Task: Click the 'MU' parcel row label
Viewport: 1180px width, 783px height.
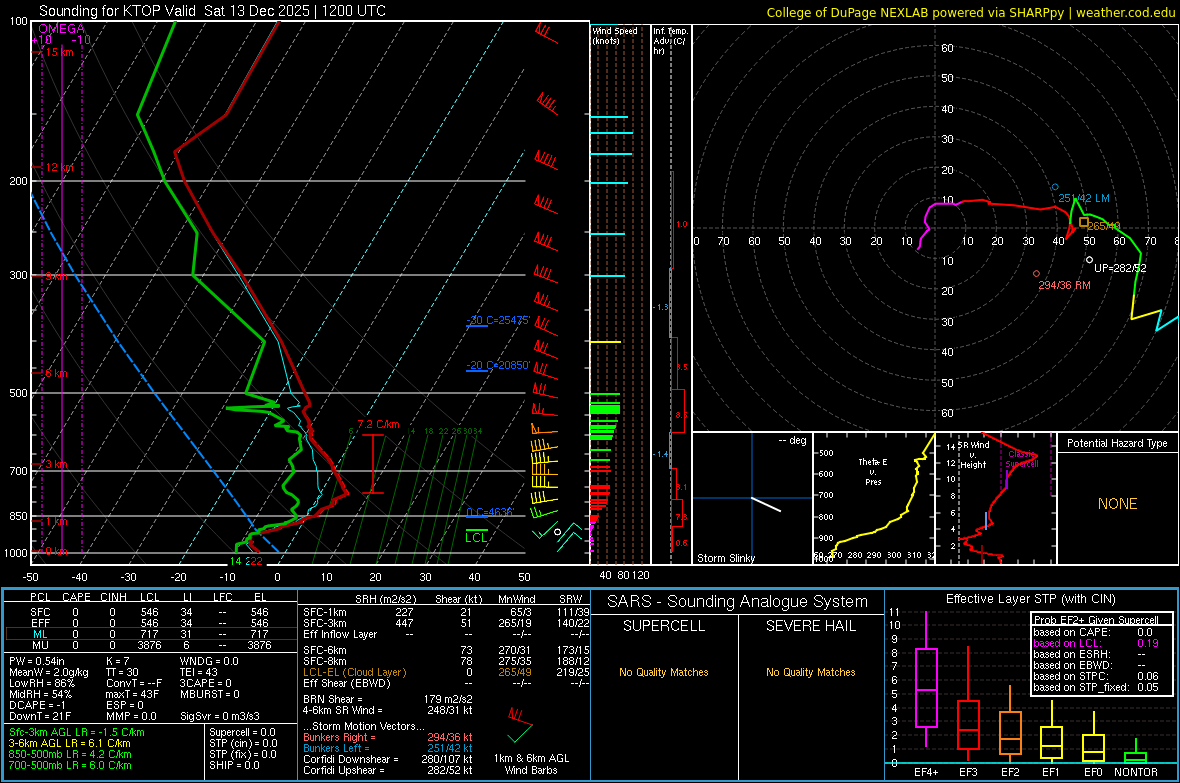Action: point(40,645)
